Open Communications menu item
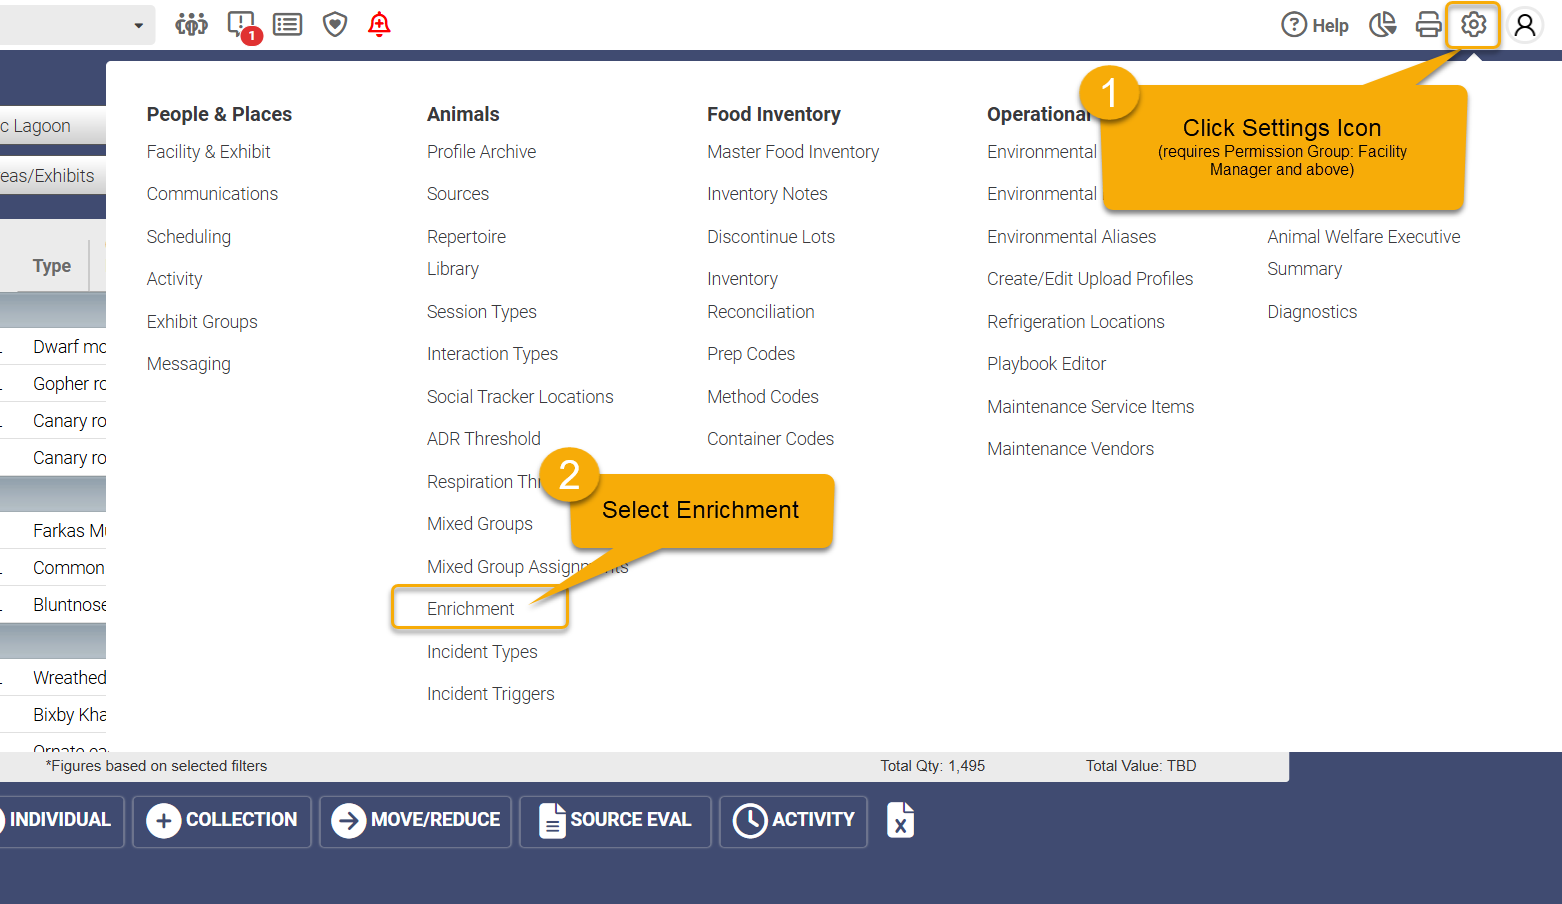The width and height of the screenshot is (1562, 904). [213, 194]
